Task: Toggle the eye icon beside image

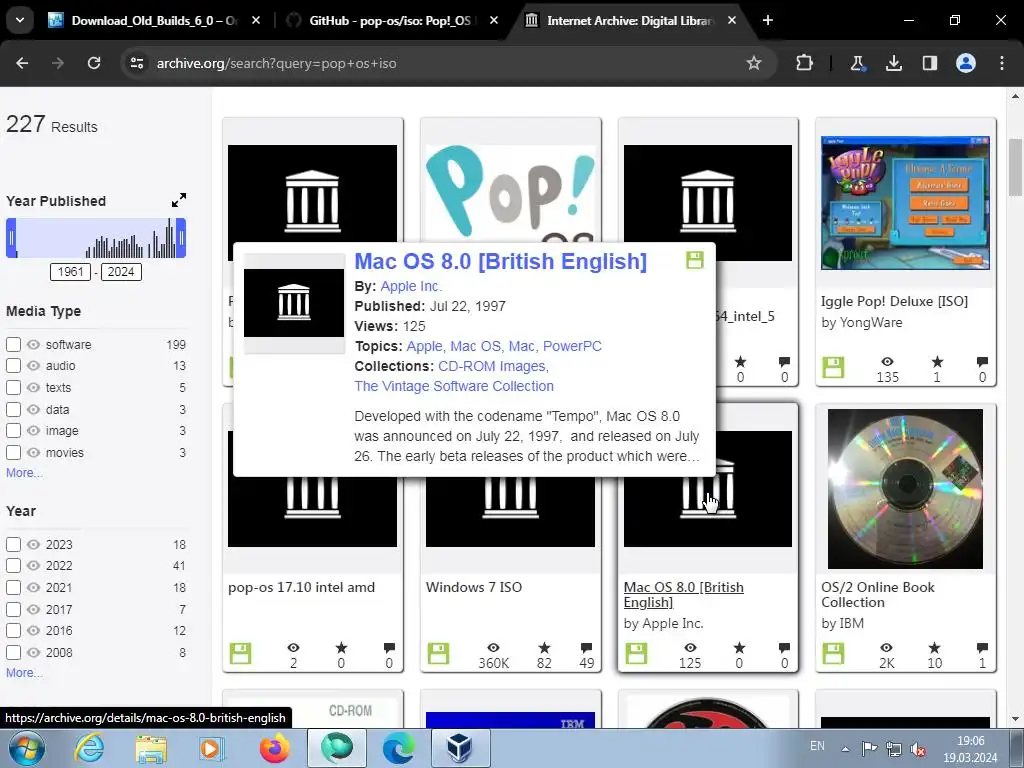Action: pos(33,430)
